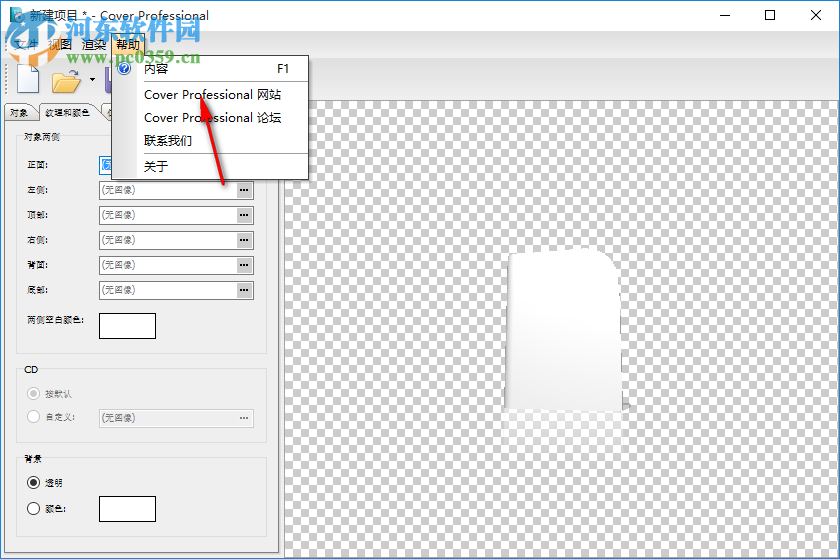Viewport: 840px width, 559px height.
Task: Click the 顶部 image path field
Action: (x=168, y=215)
